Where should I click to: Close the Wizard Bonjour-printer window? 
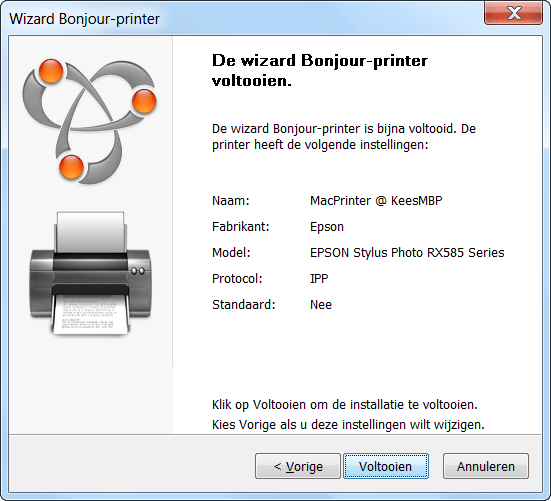click(x=513, y=13)
